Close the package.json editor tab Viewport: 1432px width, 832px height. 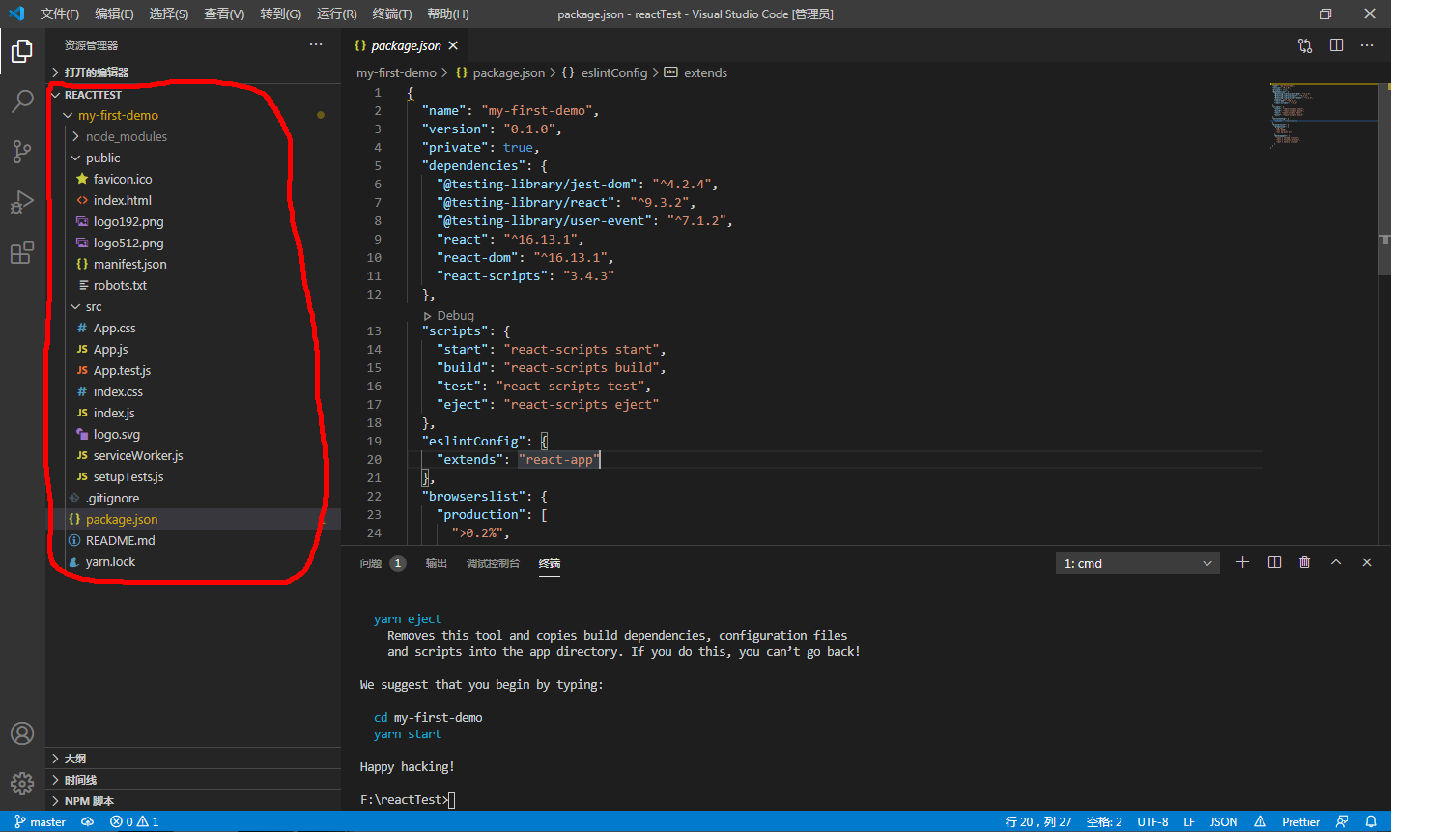[453, 46]
